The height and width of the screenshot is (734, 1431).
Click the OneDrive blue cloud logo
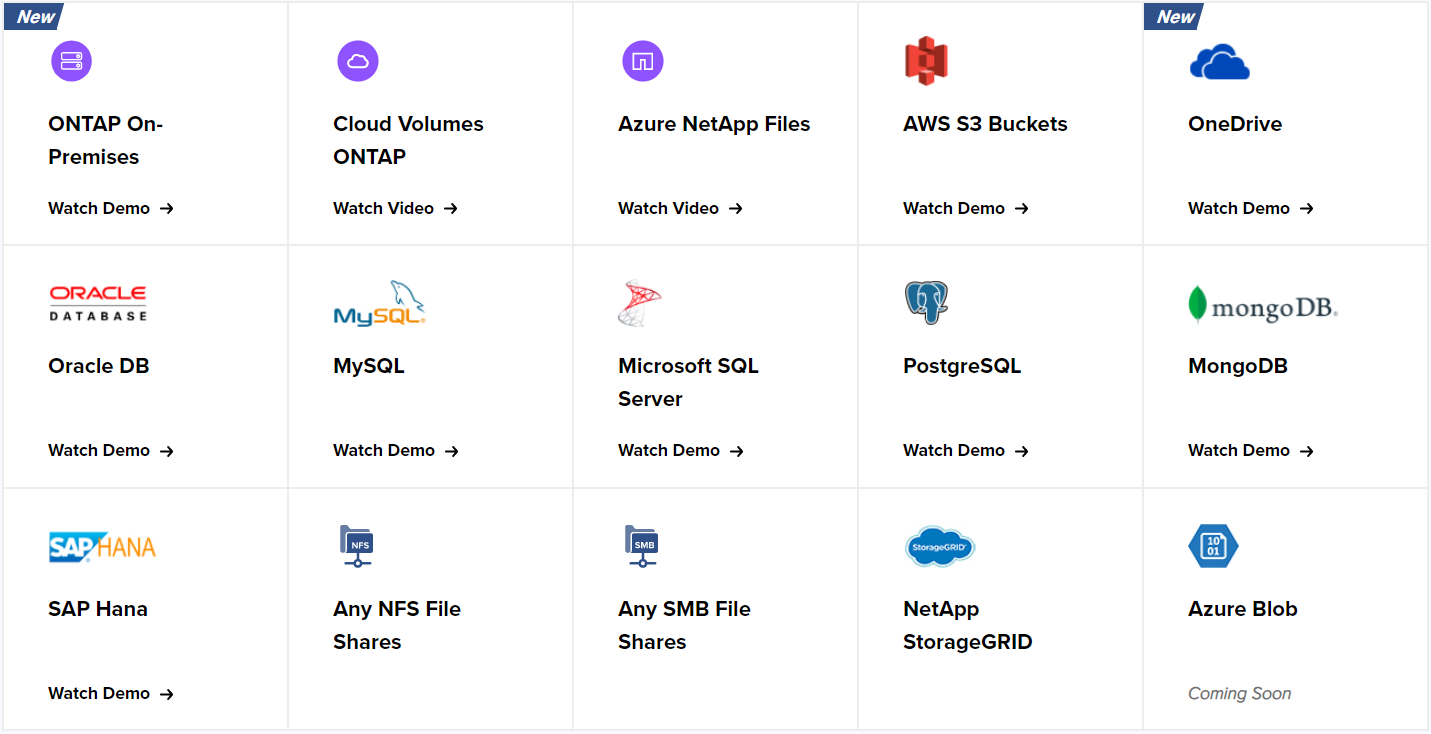pyautogui.click(x=1219, y=62)
